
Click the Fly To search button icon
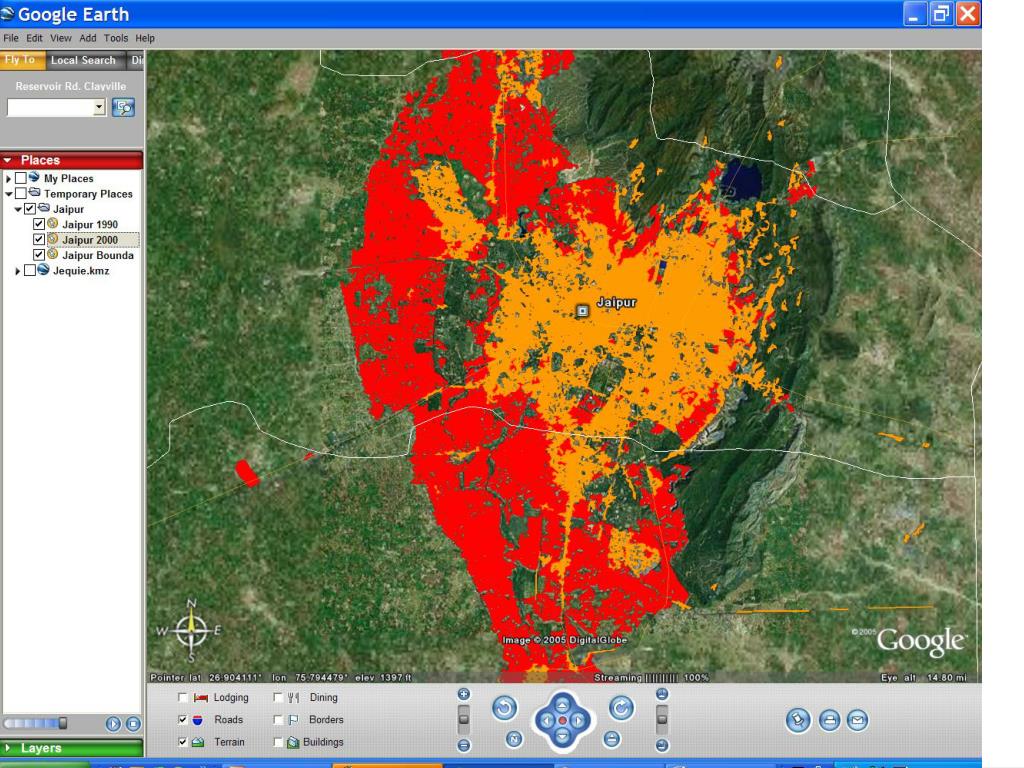click(123, 107)
